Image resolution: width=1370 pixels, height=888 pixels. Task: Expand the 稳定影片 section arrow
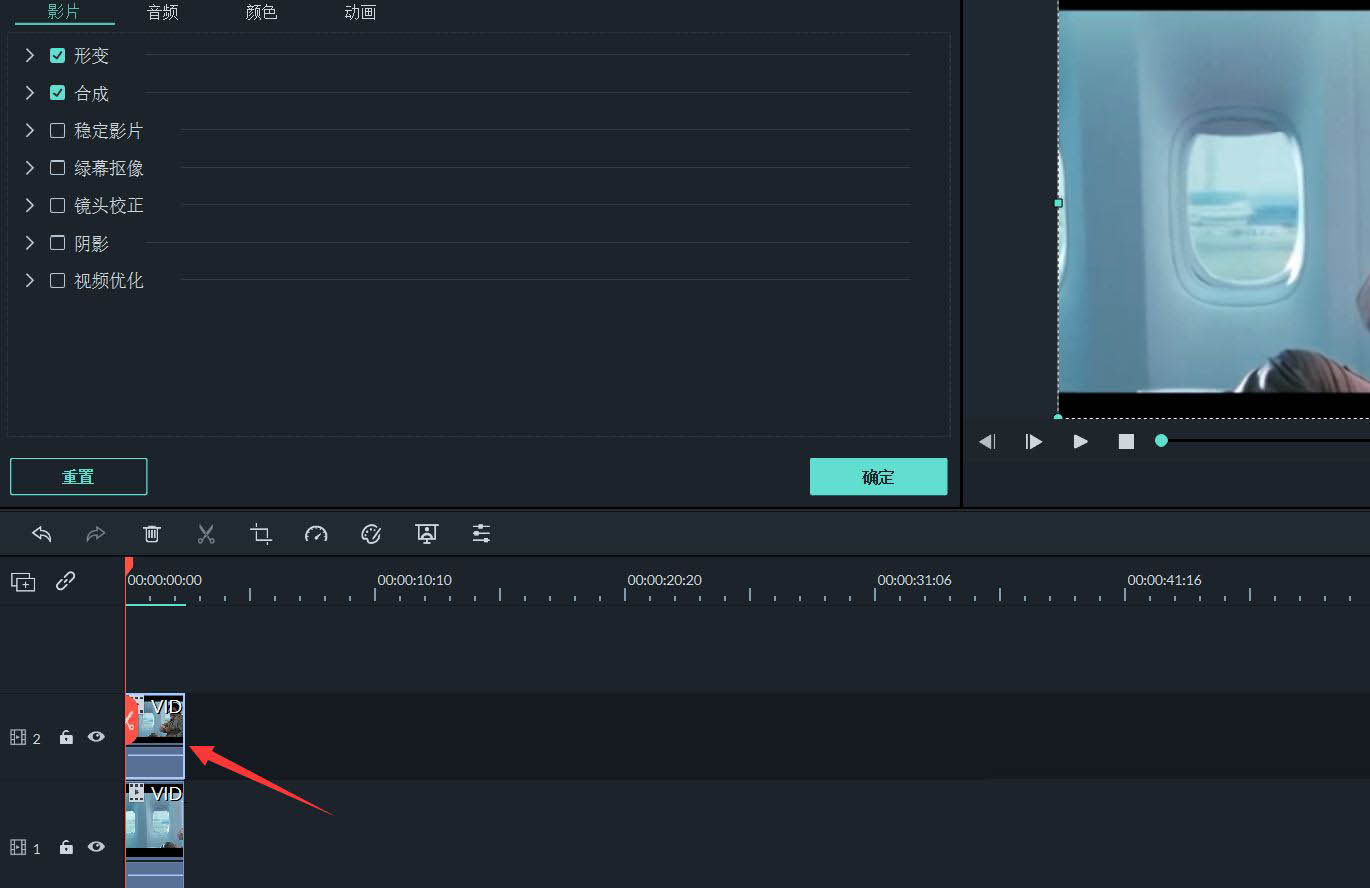click(30, 130)
